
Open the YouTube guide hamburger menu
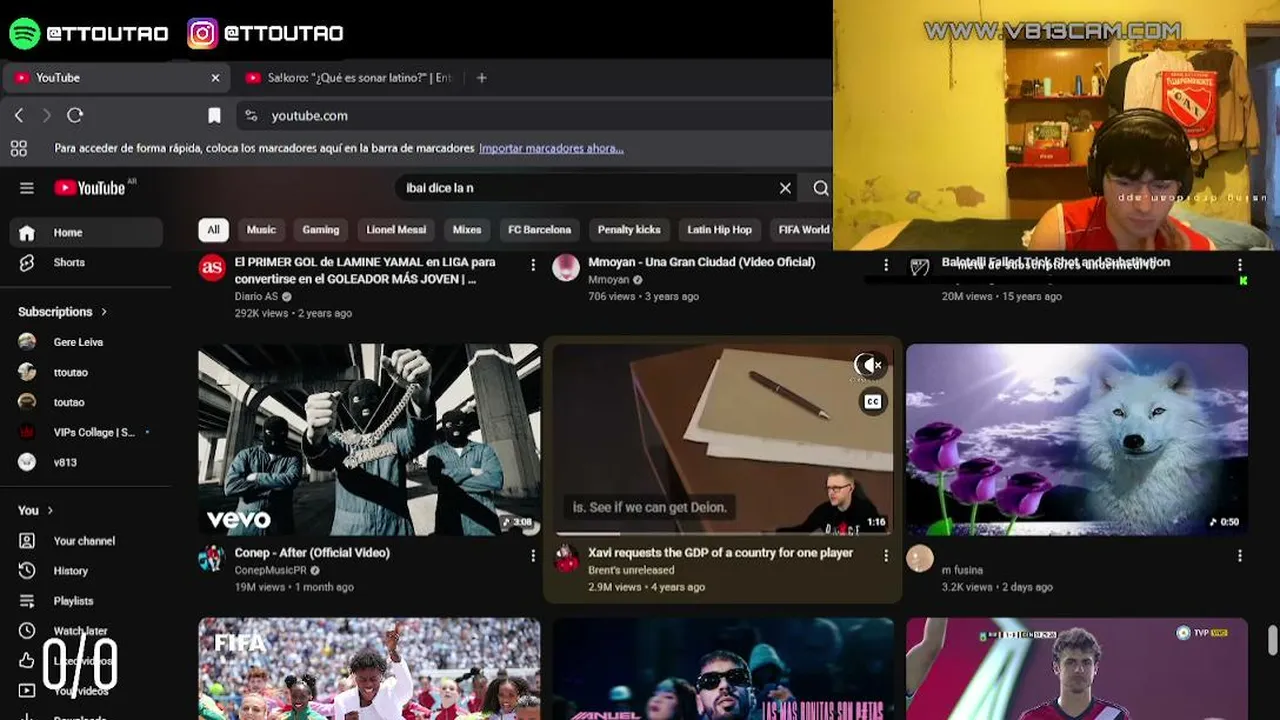click(x=27, y=188)
